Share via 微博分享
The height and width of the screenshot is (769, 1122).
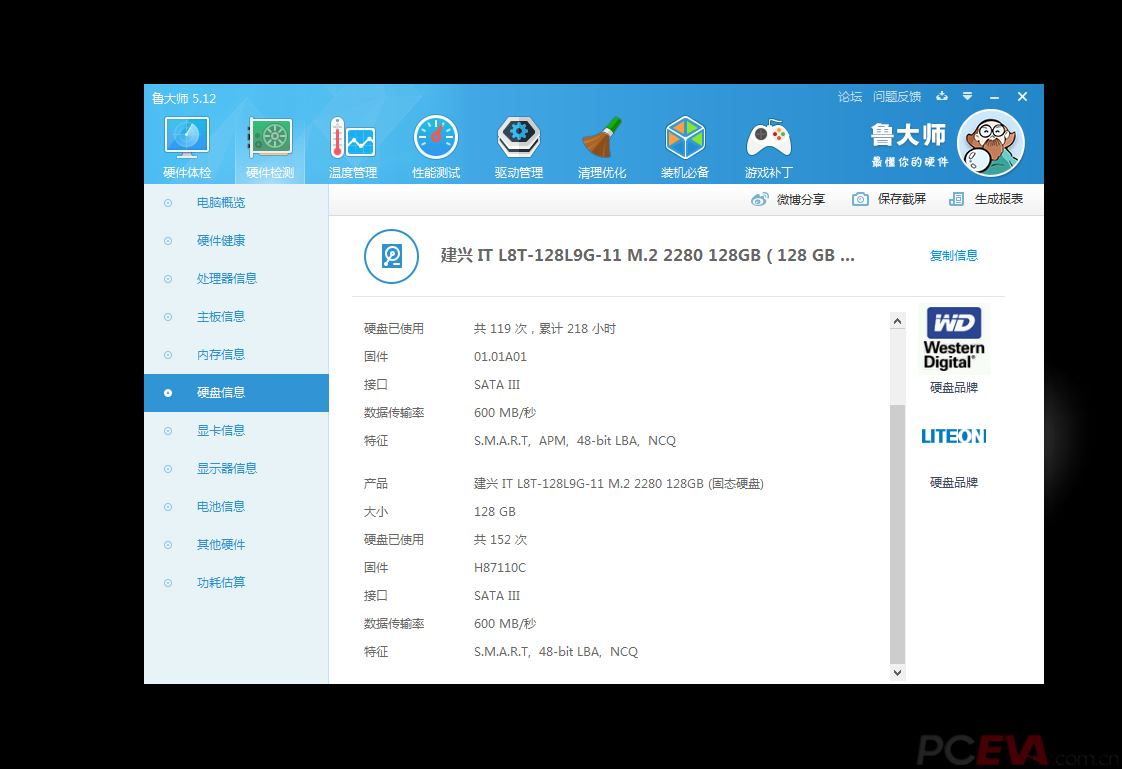788,200
